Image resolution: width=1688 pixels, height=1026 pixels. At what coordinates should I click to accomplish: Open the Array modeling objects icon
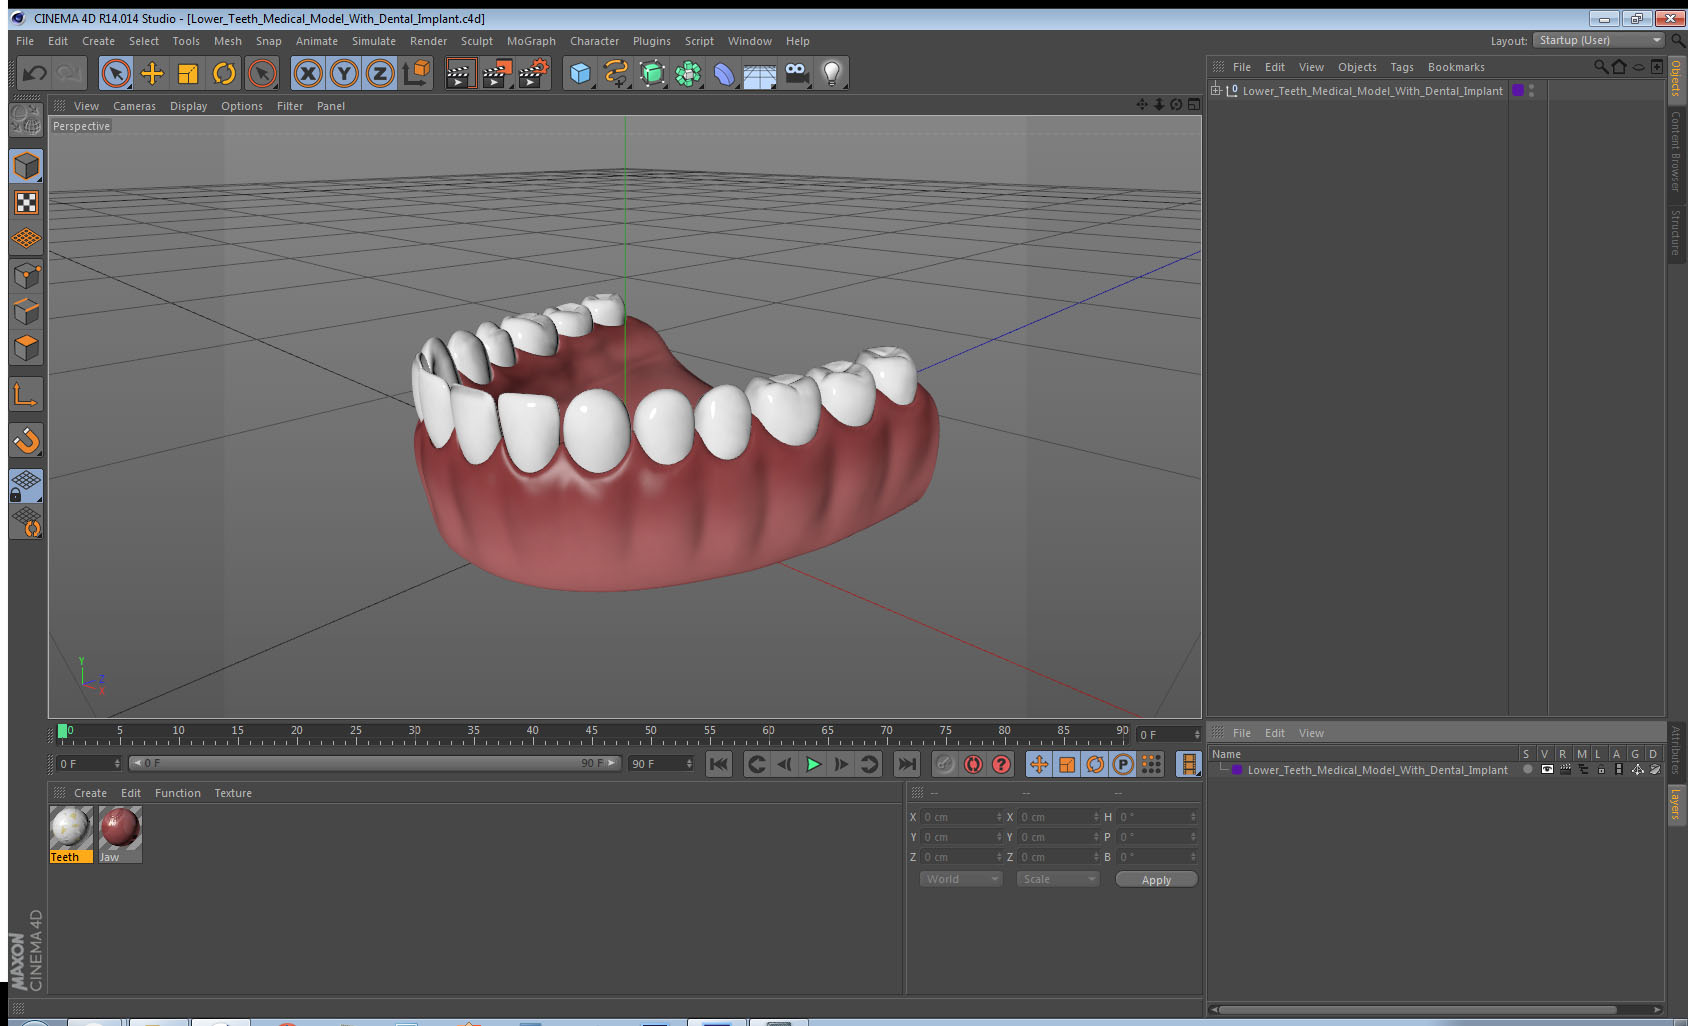tap(688, 73)
